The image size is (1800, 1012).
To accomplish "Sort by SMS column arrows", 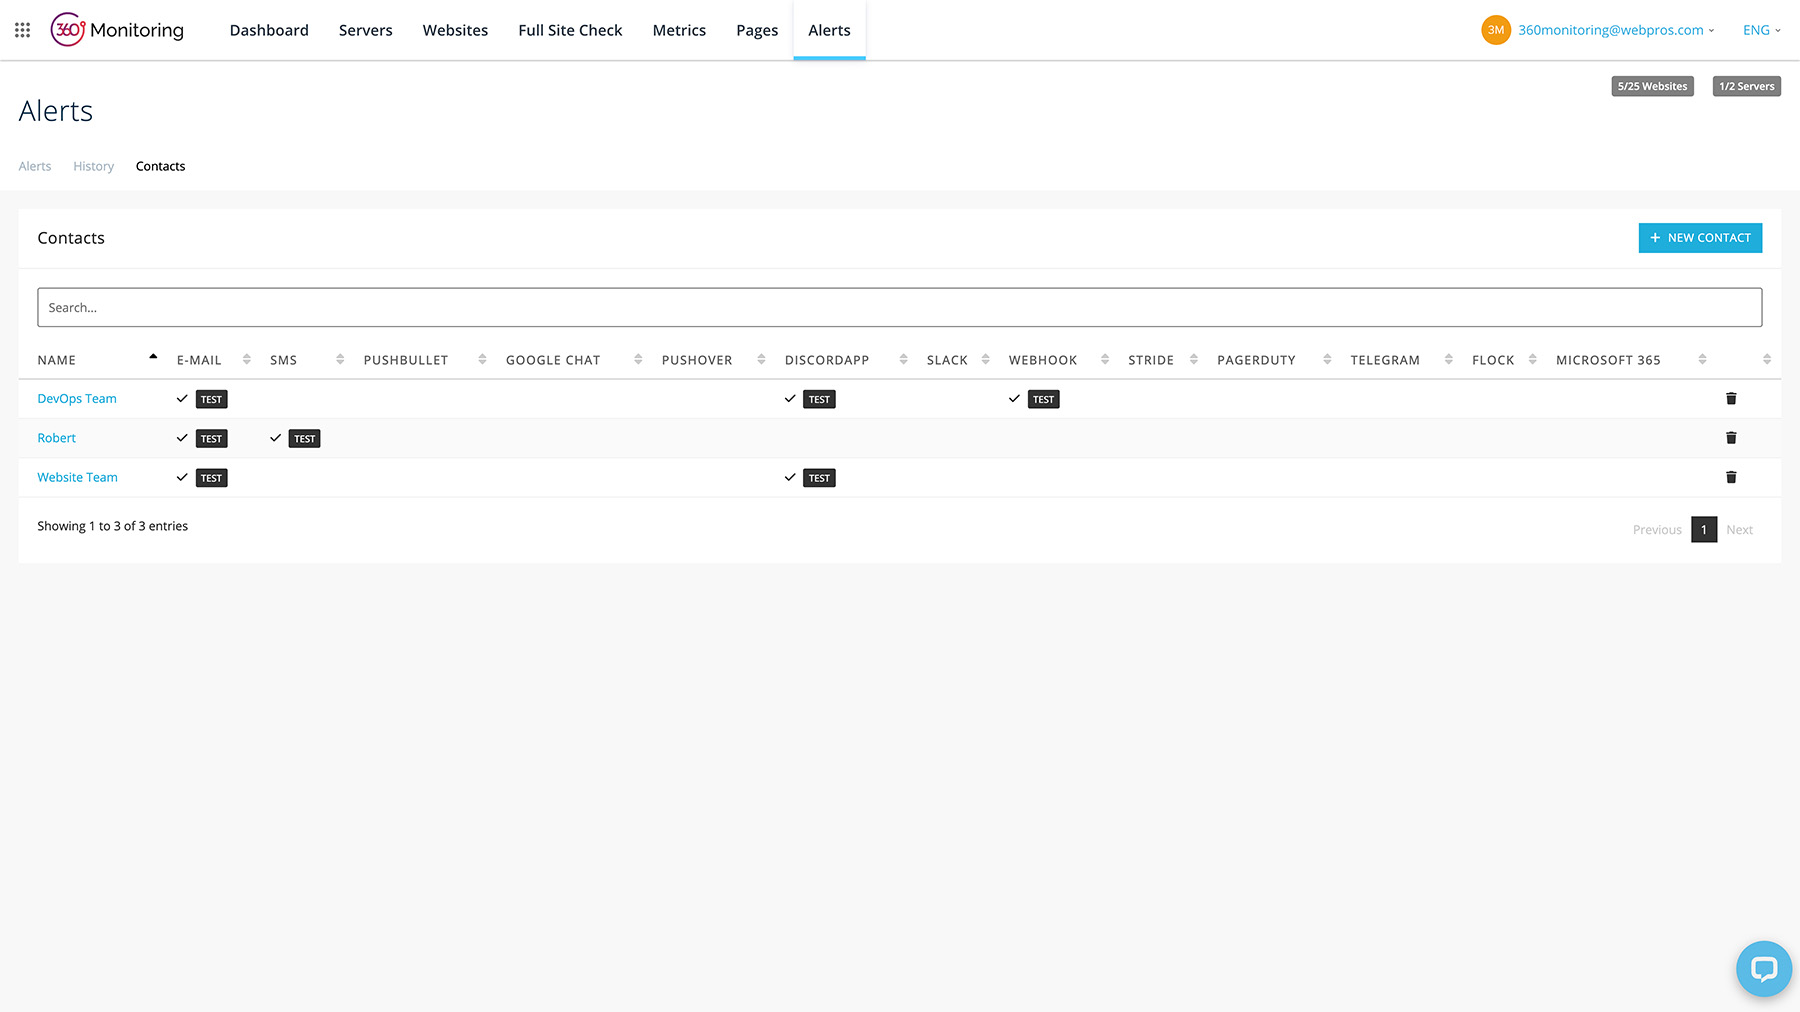I will click(340, 359).
